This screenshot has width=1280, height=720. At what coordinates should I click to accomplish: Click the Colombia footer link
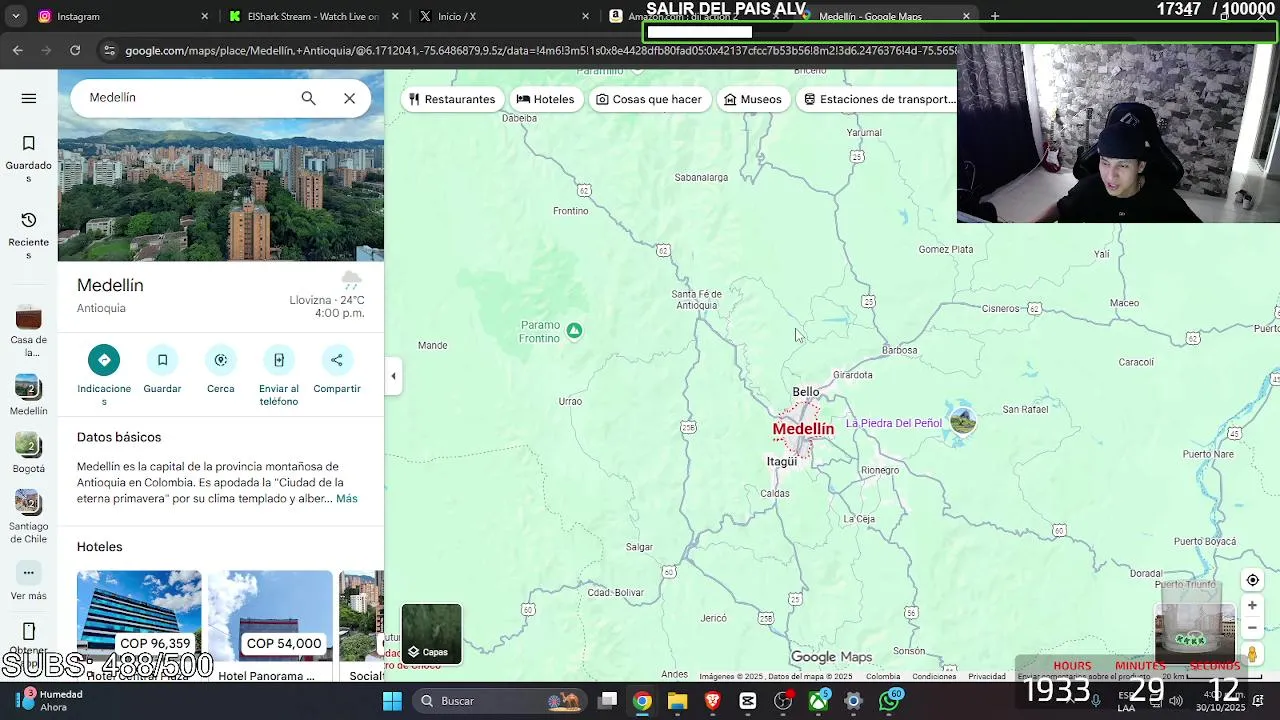click(883, 676)
